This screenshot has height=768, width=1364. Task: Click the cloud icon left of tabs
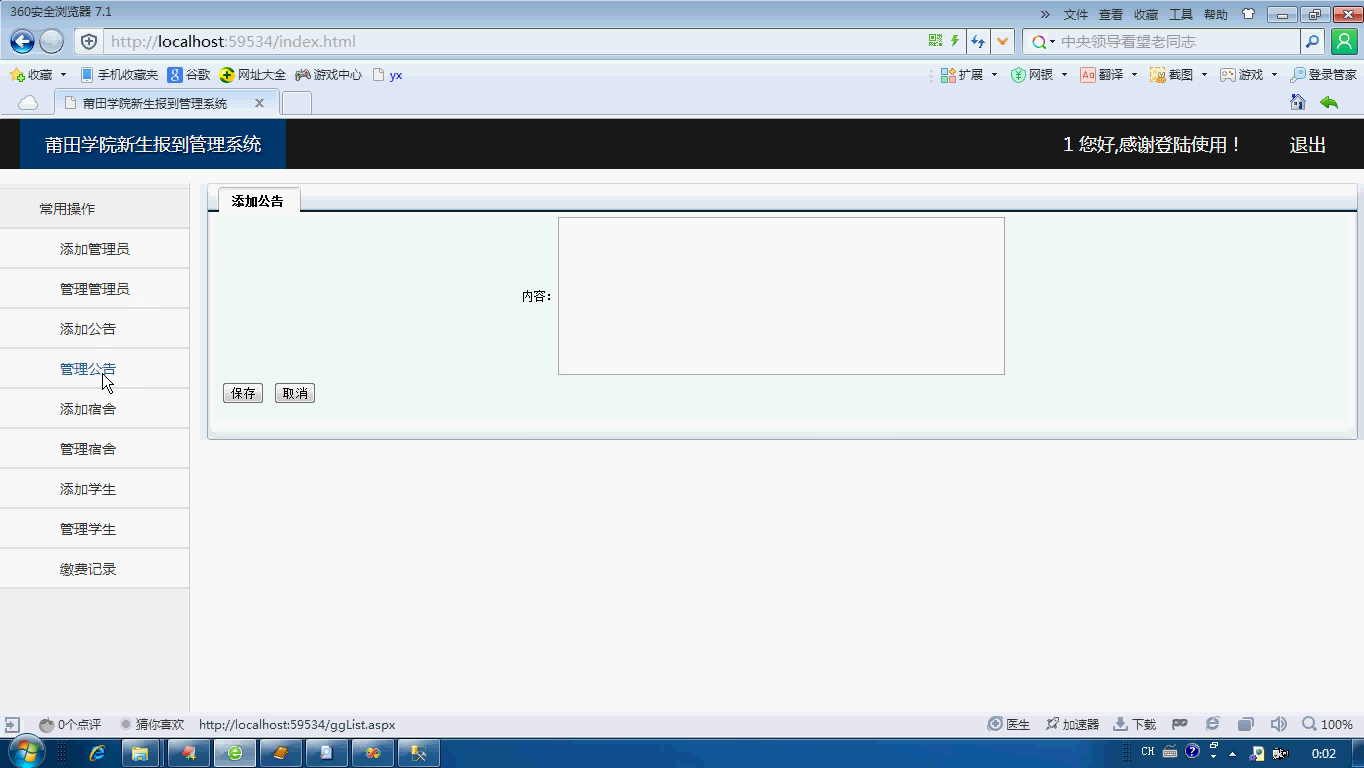coord(28,103)
